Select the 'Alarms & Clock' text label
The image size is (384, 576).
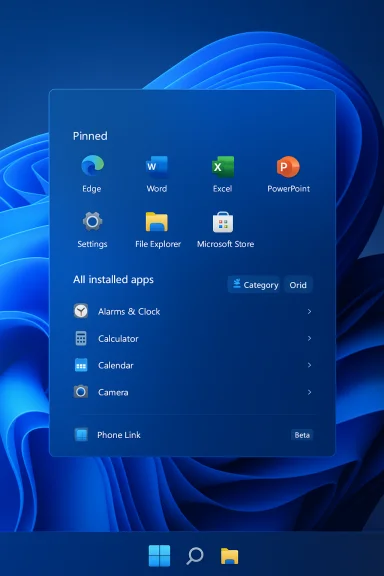click(129, 312)
